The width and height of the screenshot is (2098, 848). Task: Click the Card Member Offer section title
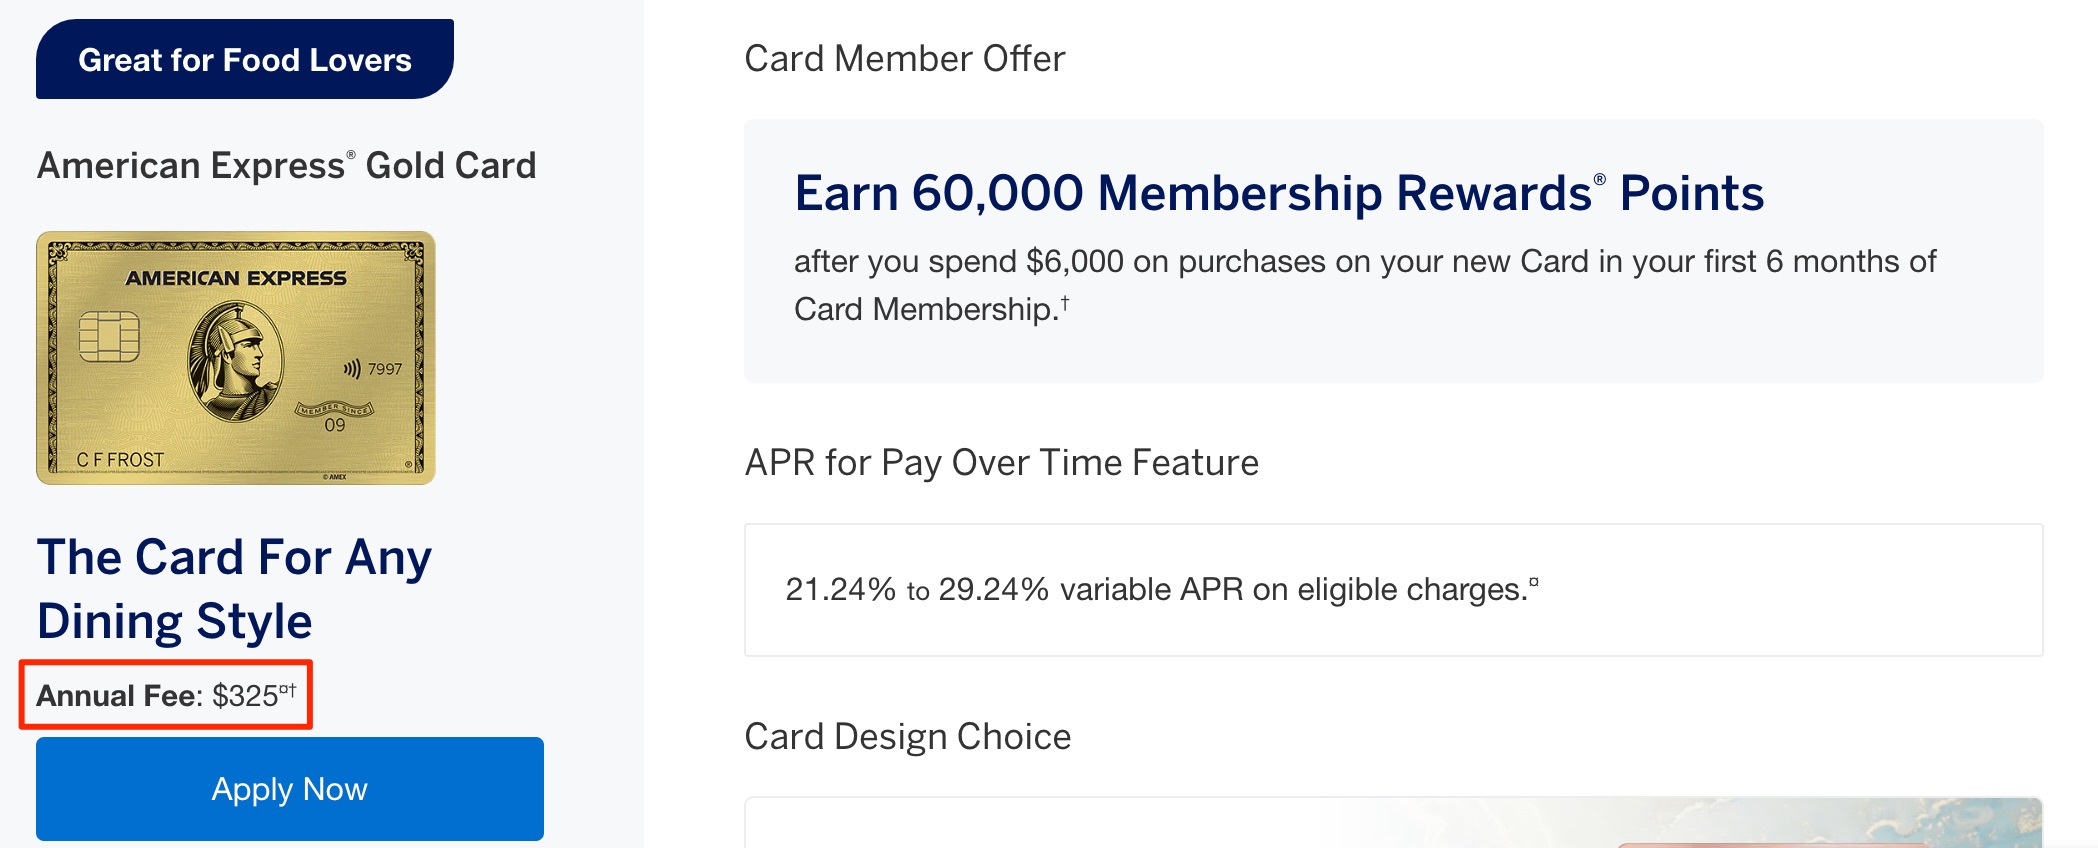coord(904,58)
